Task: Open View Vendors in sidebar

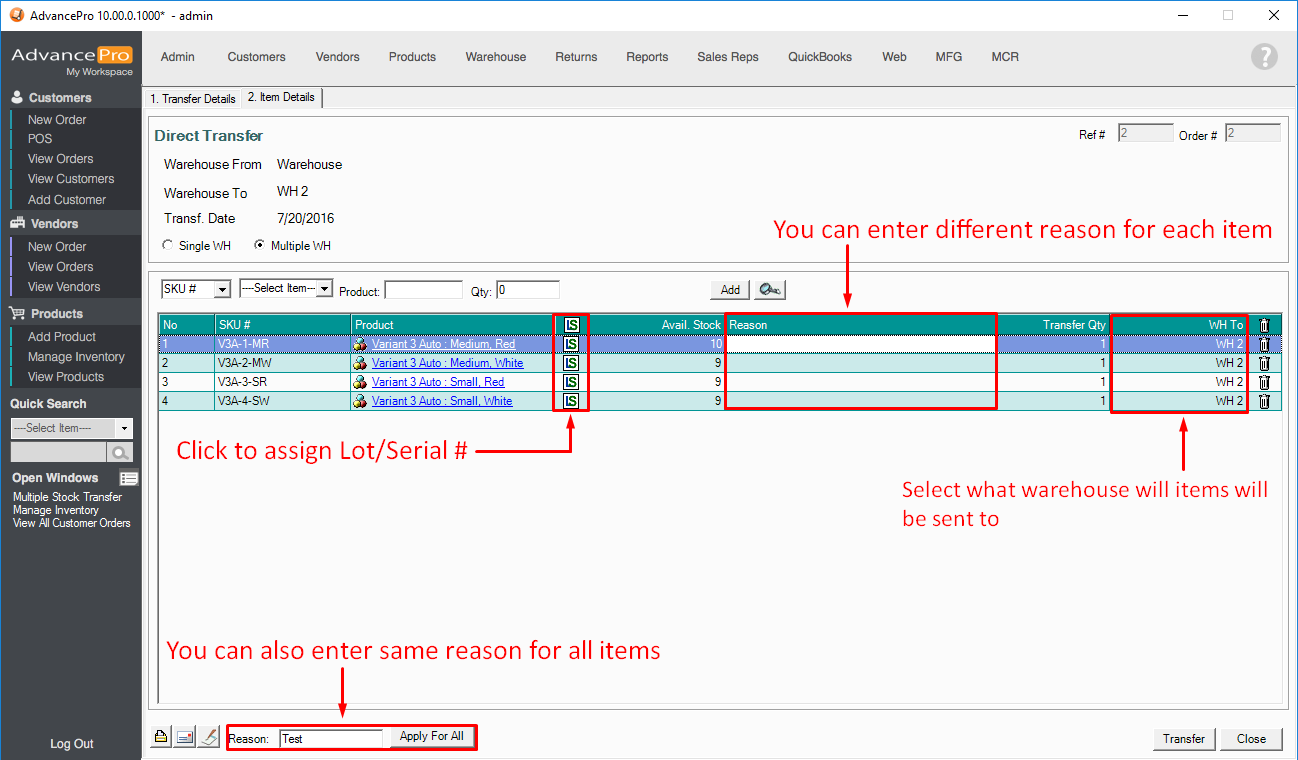Action: coord(64,287)
